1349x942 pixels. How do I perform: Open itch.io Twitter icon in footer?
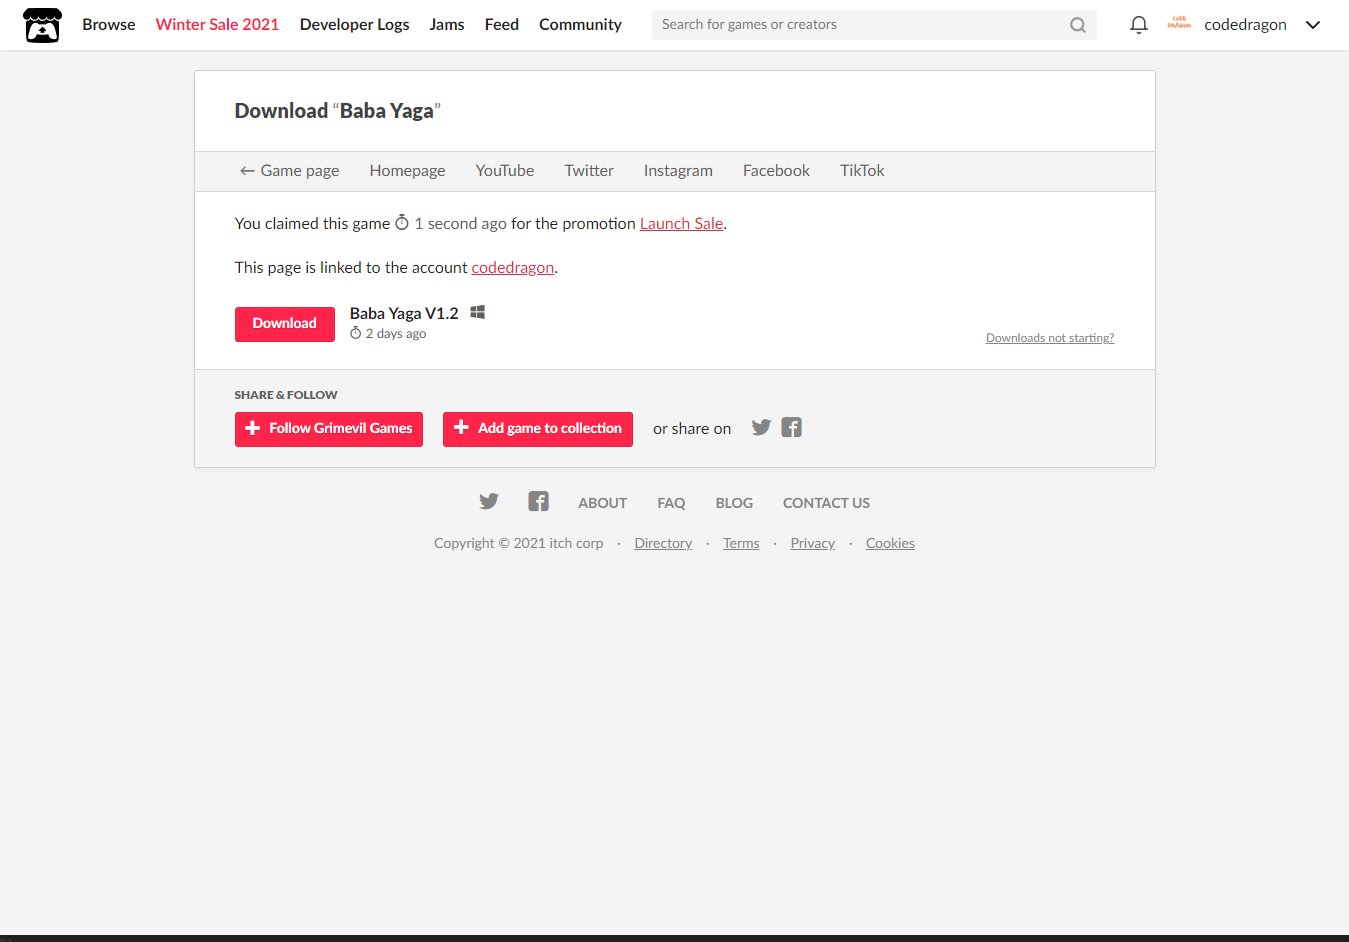click(x=488, y=501)
